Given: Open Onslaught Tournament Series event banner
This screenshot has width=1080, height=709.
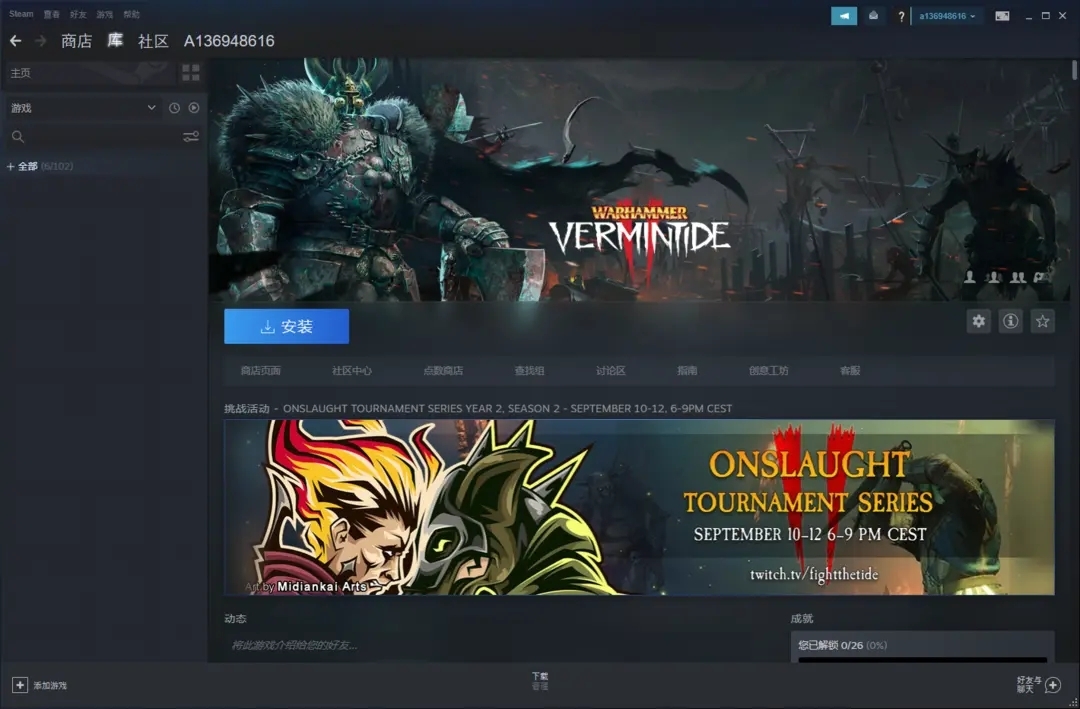Looking at the screenshot, I should 639,507.
